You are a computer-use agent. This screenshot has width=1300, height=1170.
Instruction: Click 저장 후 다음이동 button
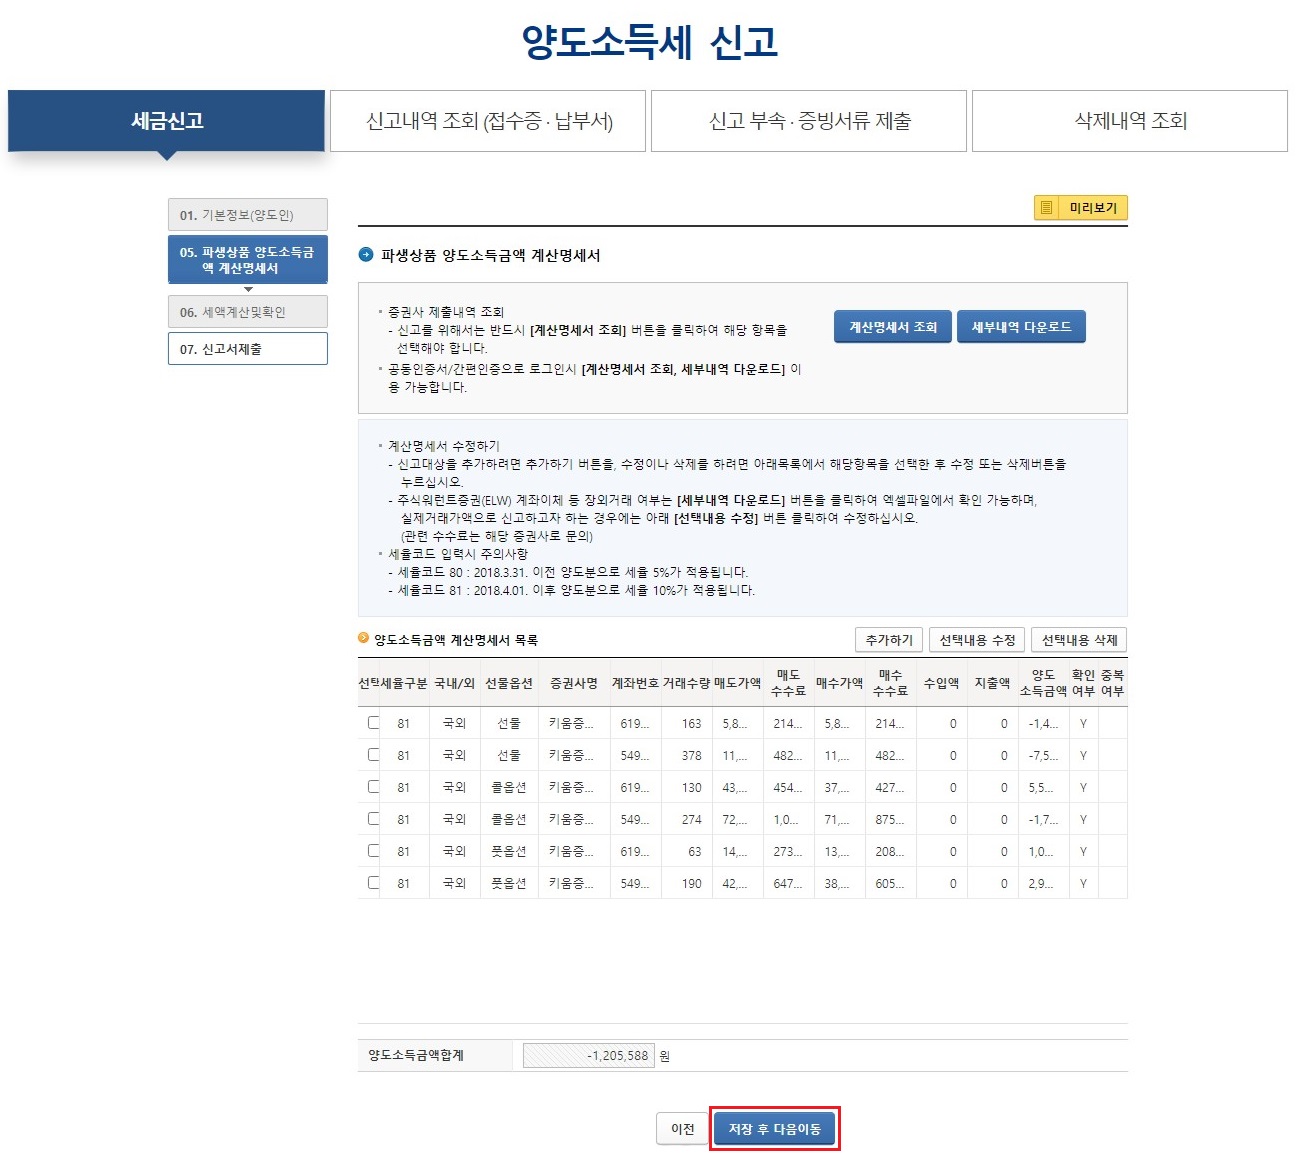(x=775, y=1129)
